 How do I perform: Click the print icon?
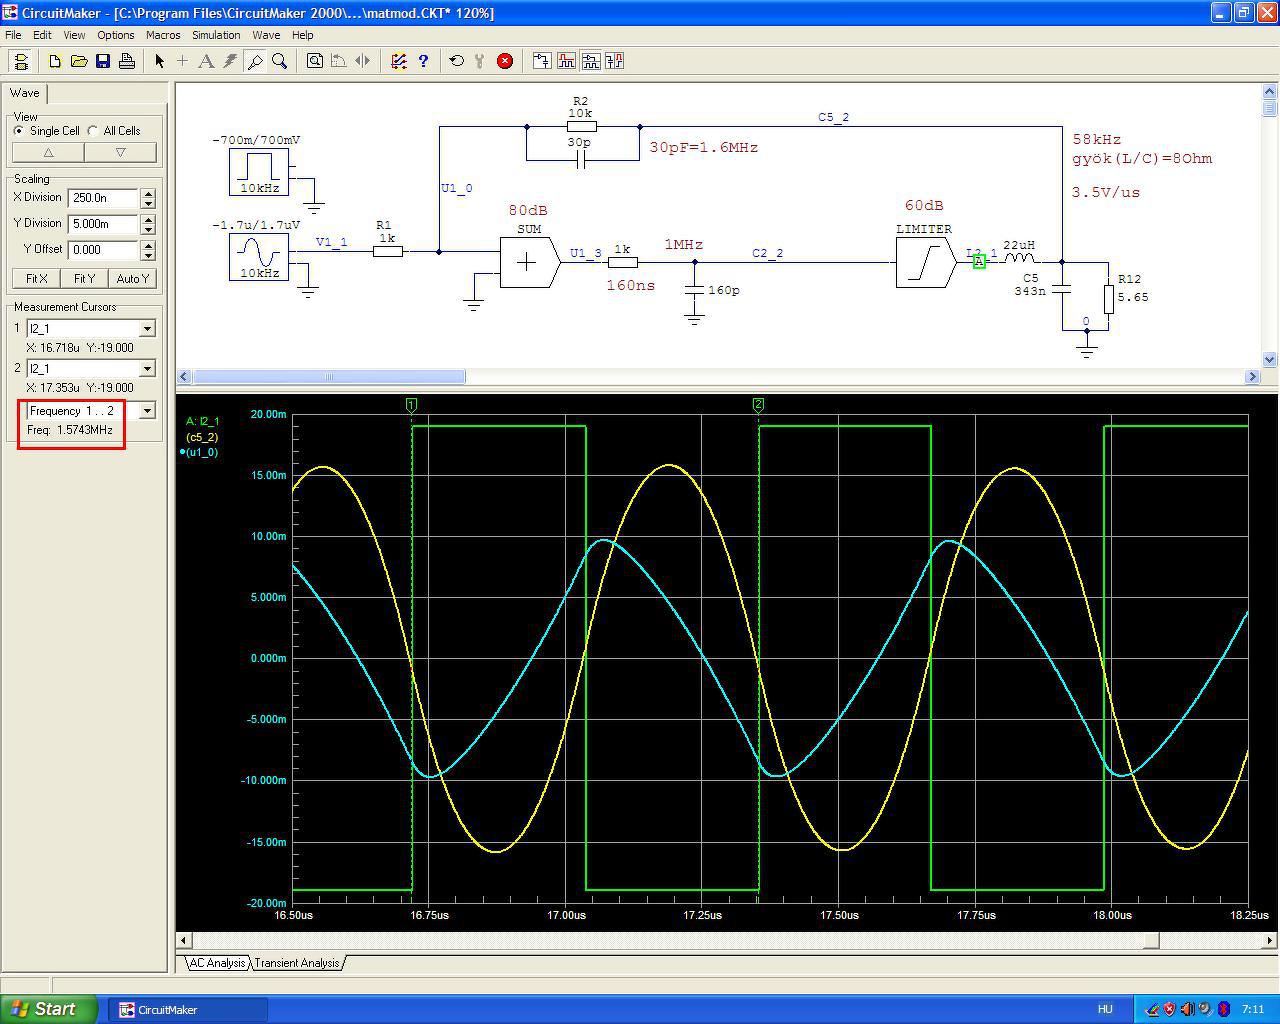point(127,61)
